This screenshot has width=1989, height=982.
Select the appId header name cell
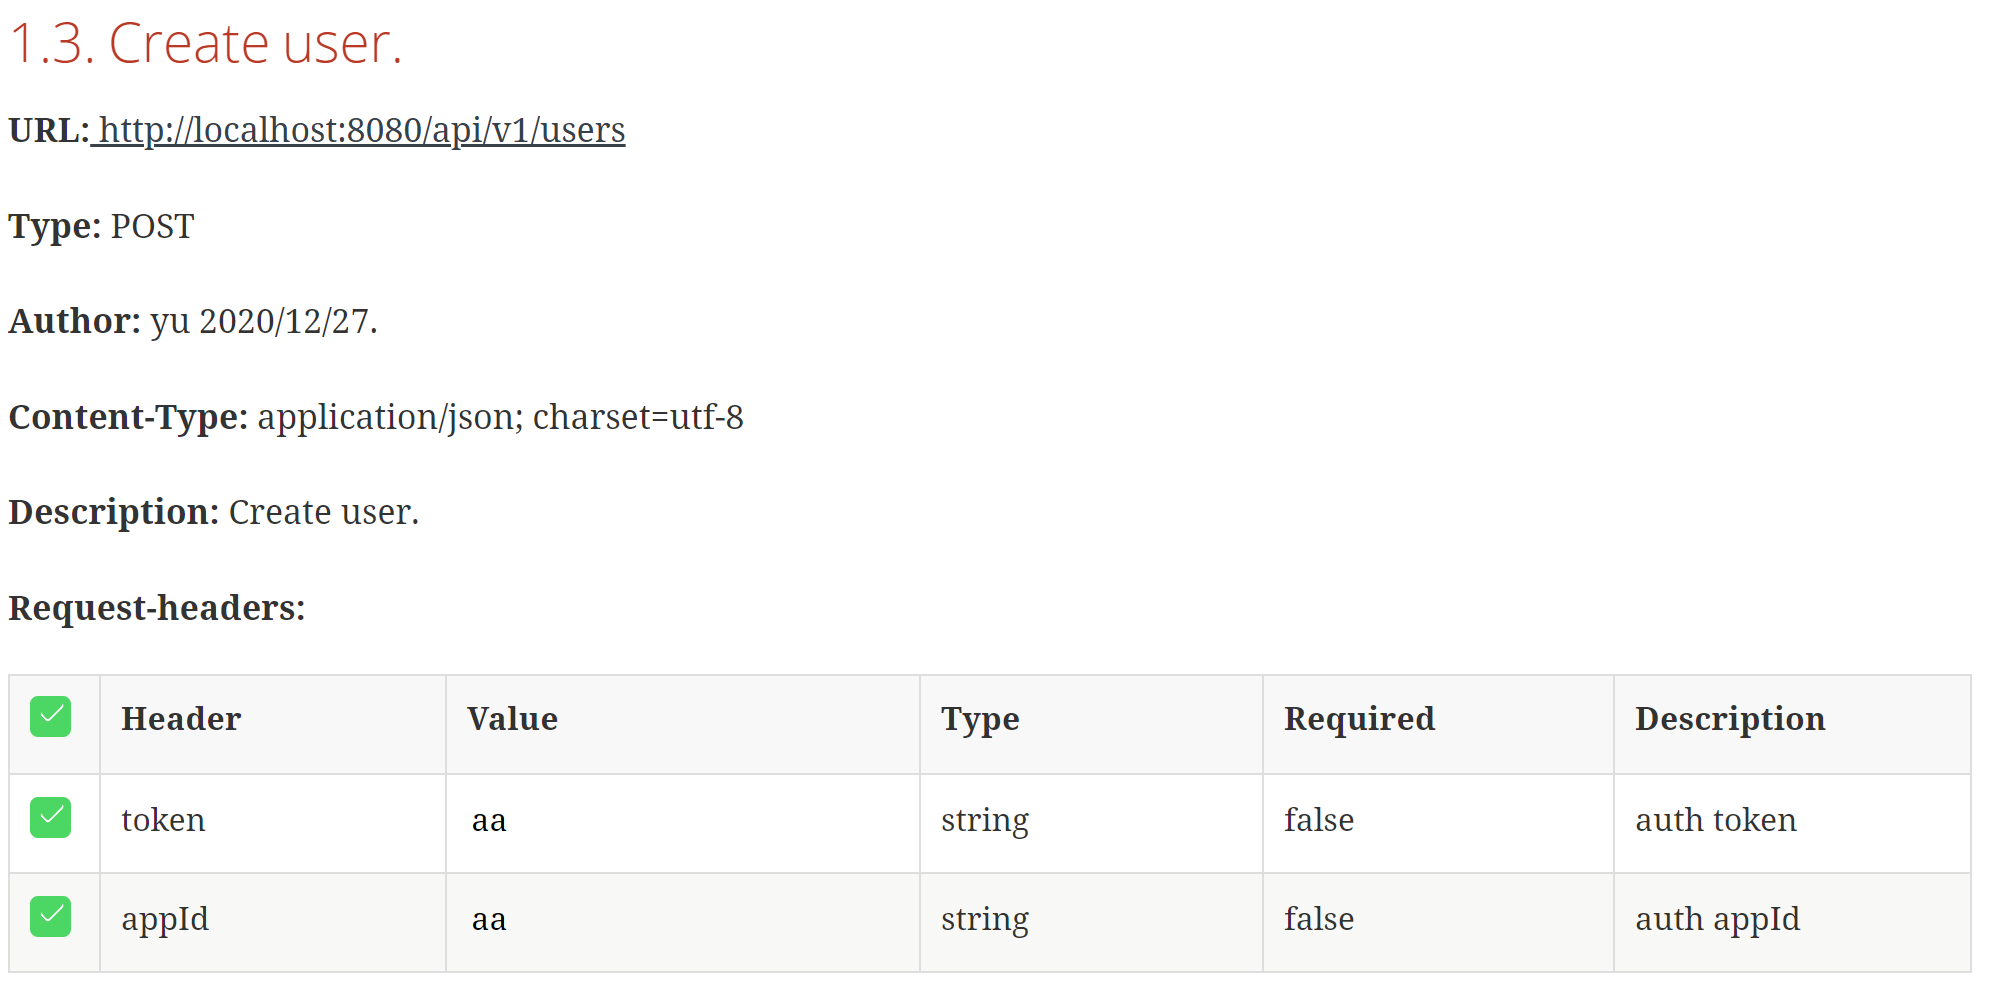165,919
